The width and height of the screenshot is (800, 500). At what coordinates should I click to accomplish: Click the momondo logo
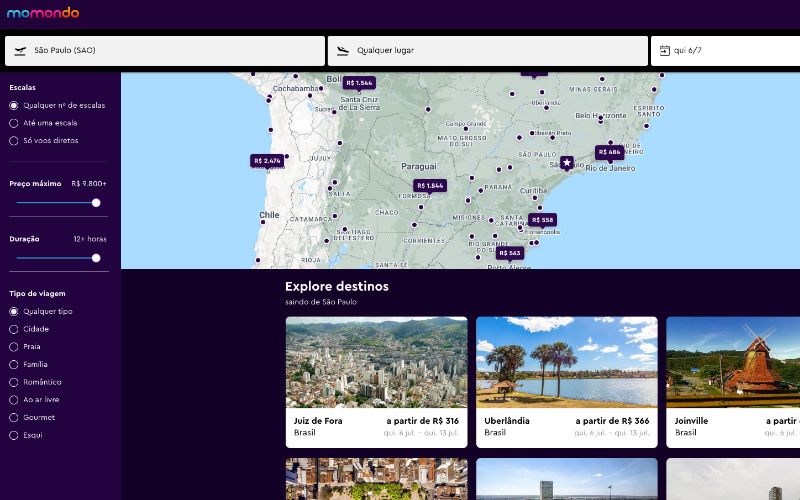click(43, 12)
